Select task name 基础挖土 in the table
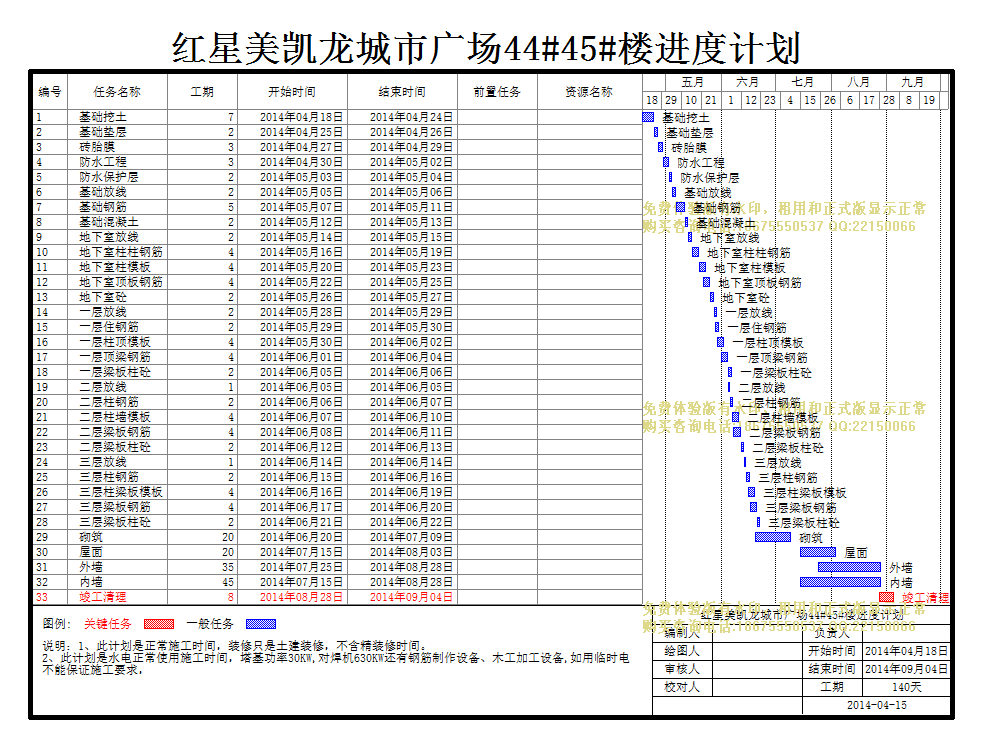 [103, 117]
